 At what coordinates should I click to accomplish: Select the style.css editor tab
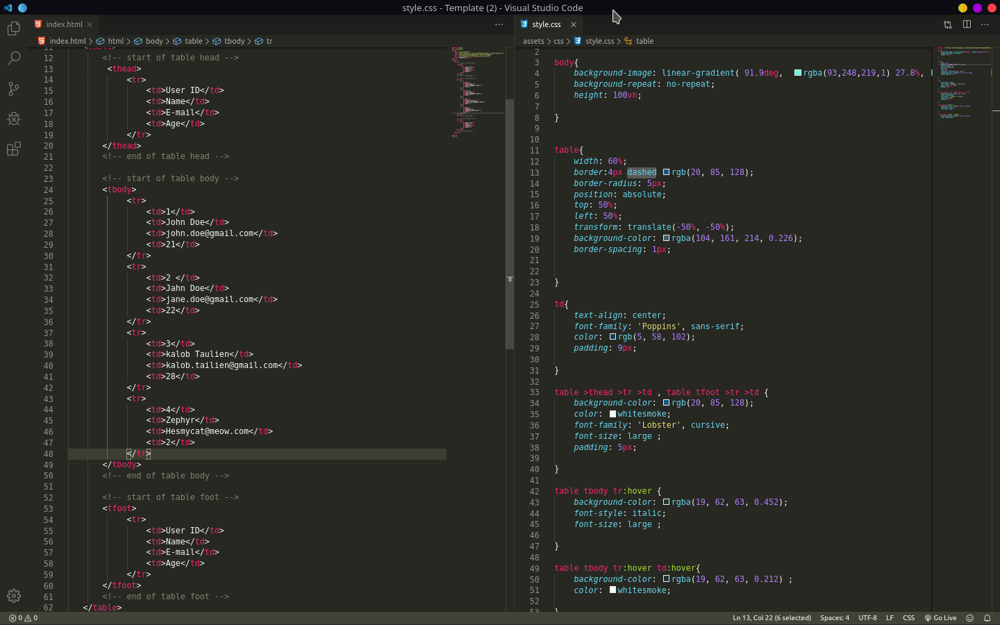click(546, 24)
